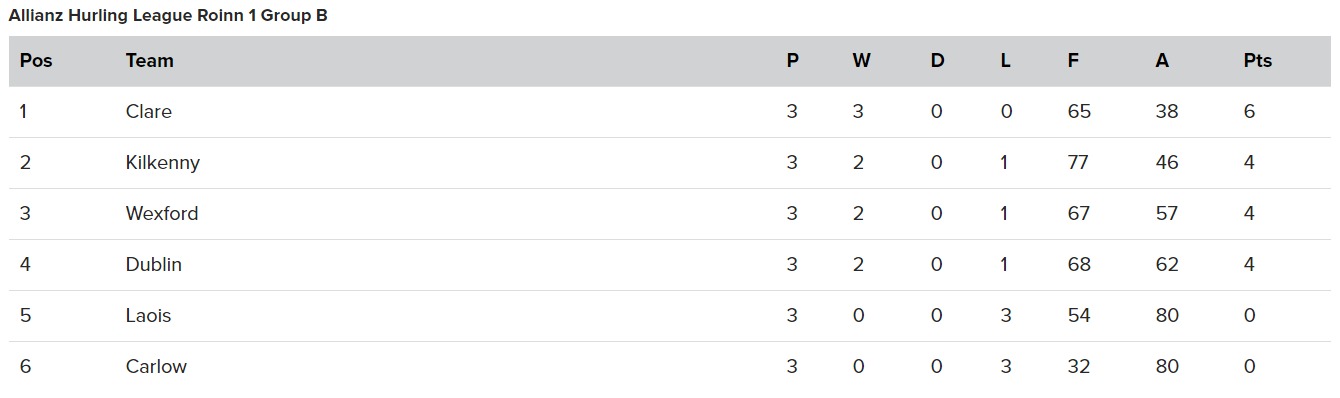The height and width of the screenshot is (398, 1340).
Task: Click the F column header
Action: (1073, 60)
